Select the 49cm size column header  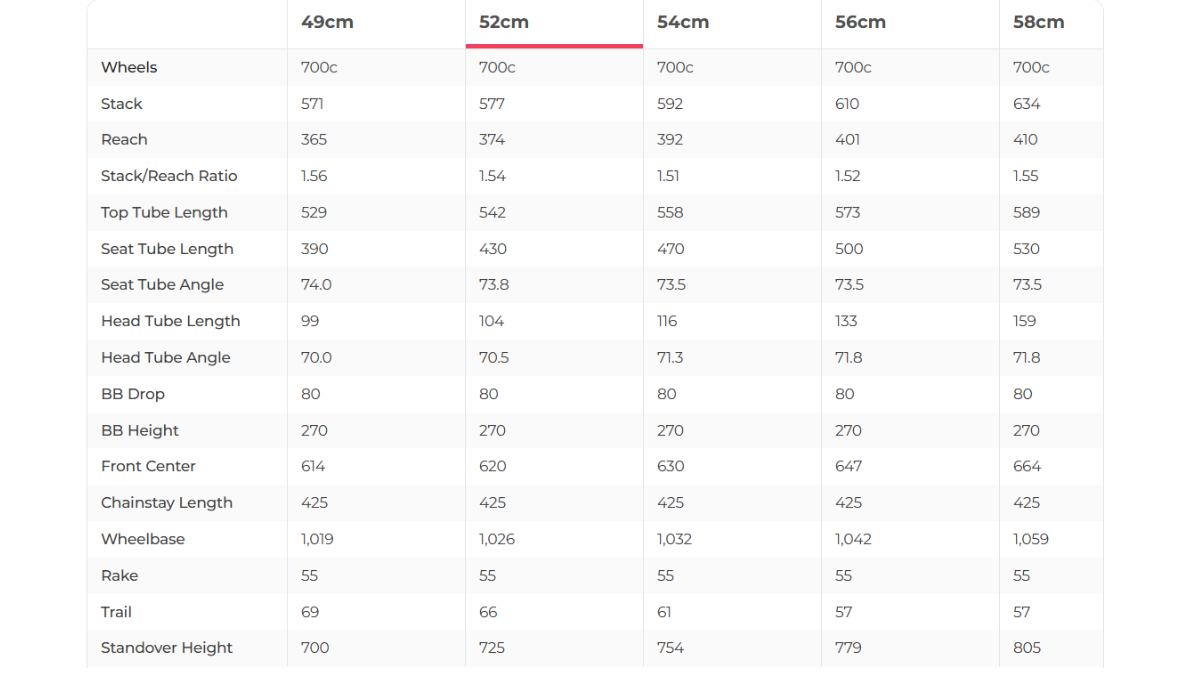327,22
